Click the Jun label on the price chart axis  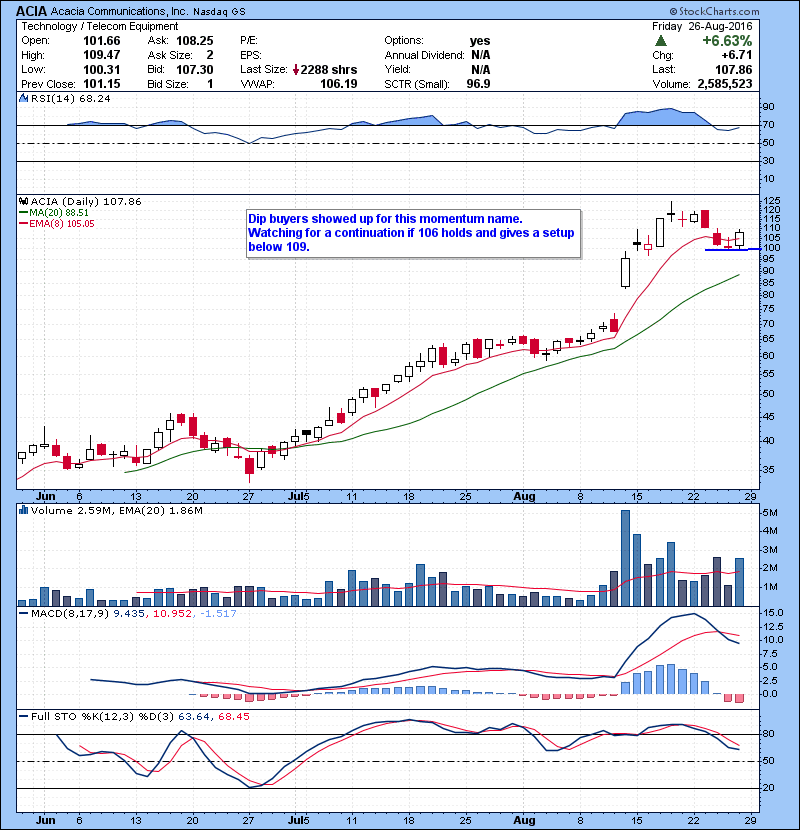[x=46, y=497]
